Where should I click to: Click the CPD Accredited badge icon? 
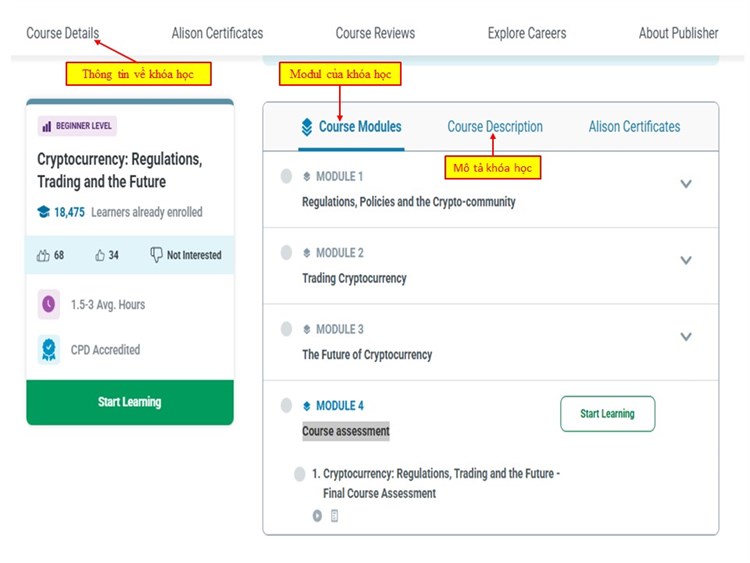pos(49,350)
